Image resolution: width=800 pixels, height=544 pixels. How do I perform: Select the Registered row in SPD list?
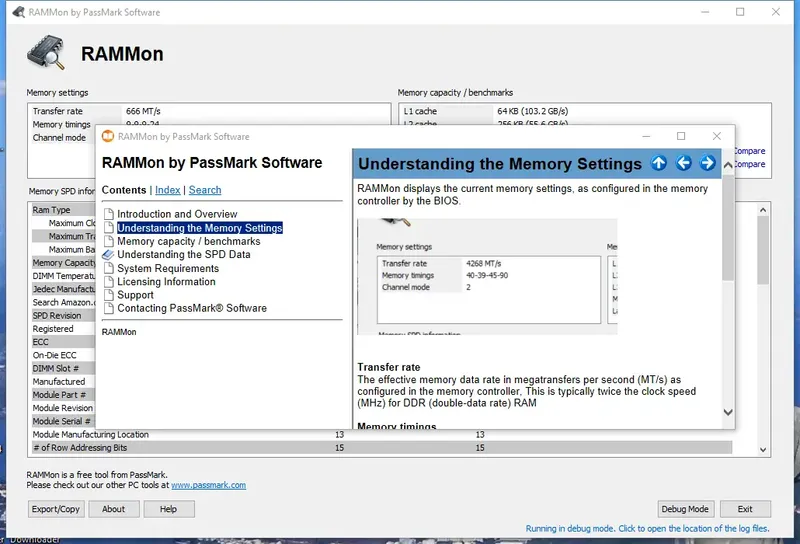click(63, 329)
